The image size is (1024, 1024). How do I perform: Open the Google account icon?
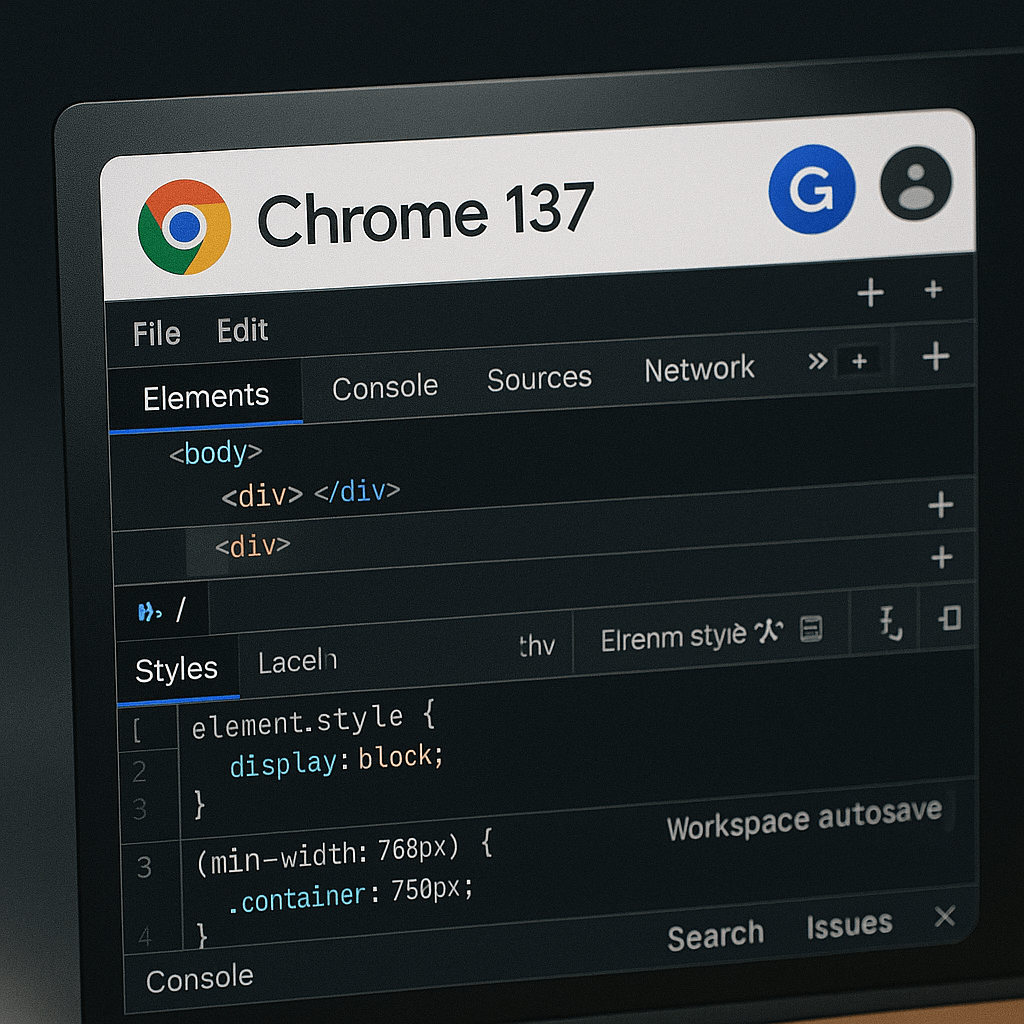point(813,190)
